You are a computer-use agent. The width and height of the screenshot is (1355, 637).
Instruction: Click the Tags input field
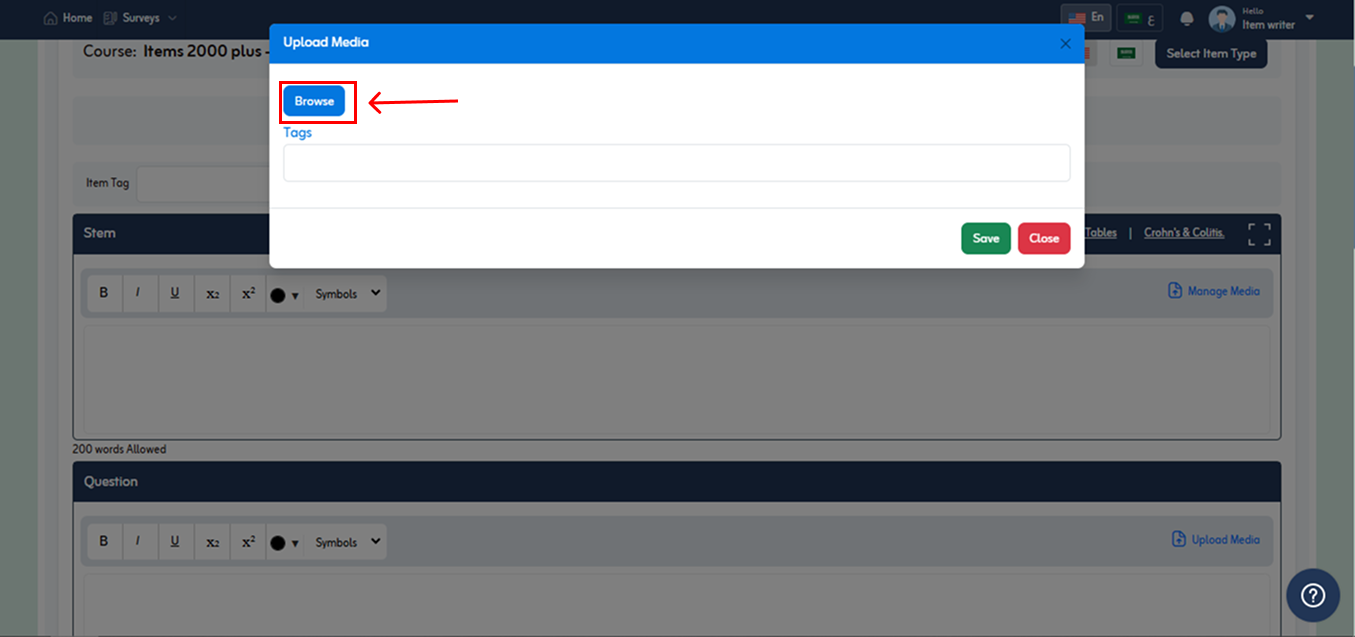676,163
